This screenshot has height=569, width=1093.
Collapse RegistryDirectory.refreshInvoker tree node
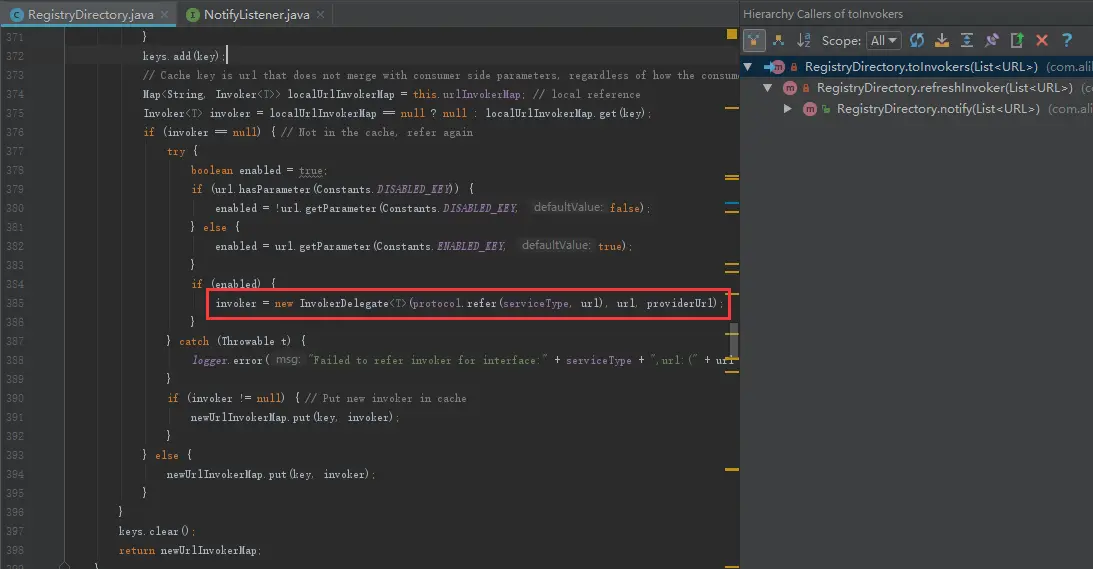(x=767, y=88)
